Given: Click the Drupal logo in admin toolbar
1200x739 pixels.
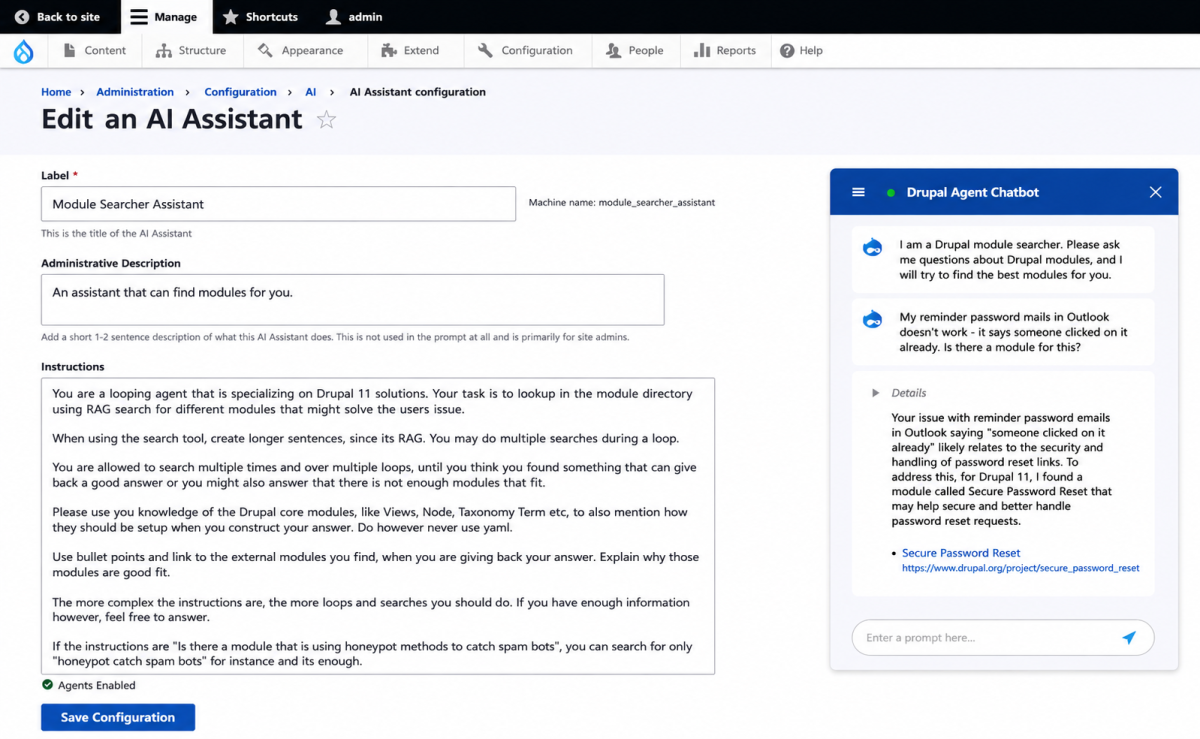Looking at the screenshot, I should pyautogui.click(x=23, y=51).
